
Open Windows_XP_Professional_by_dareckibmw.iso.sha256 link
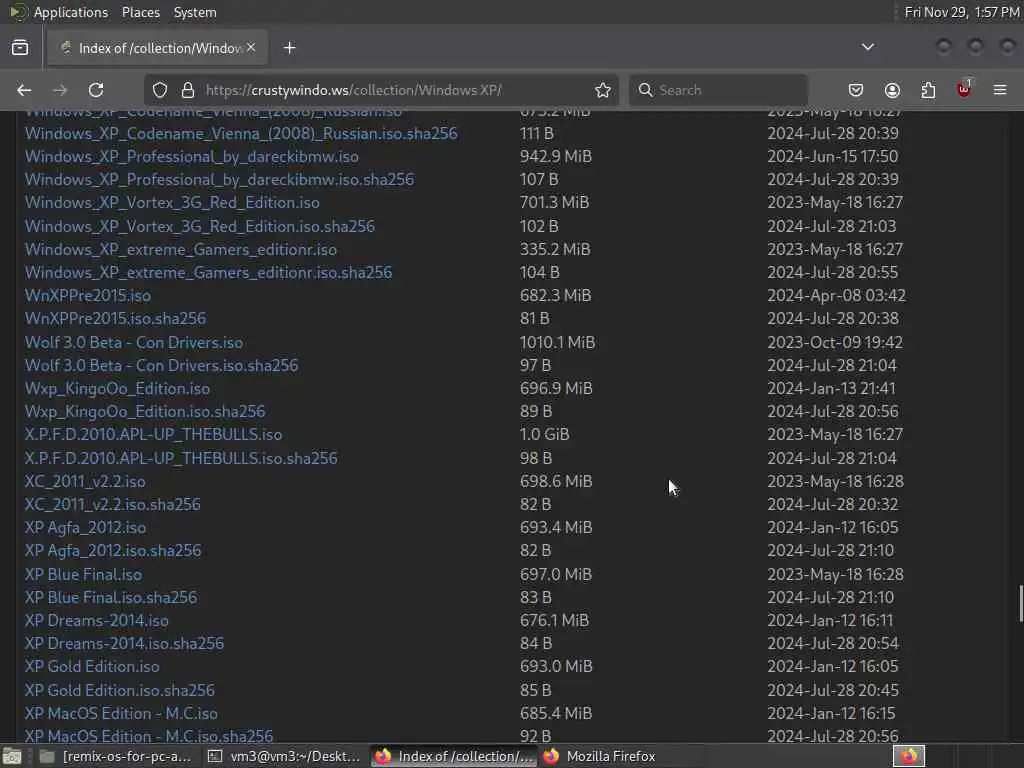pos(219,179)
